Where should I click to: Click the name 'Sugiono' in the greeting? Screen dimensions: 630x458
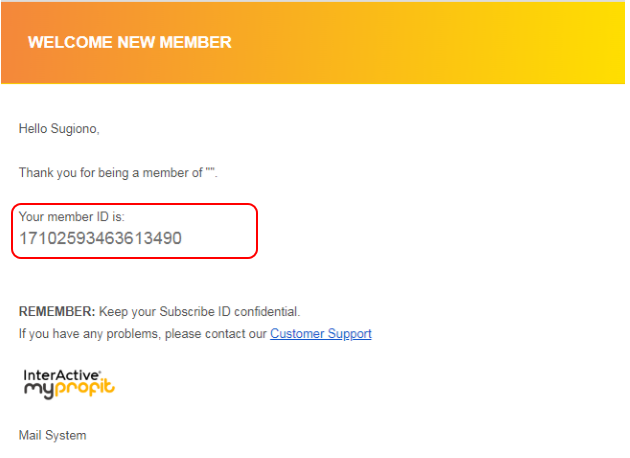tap(76, 129)
